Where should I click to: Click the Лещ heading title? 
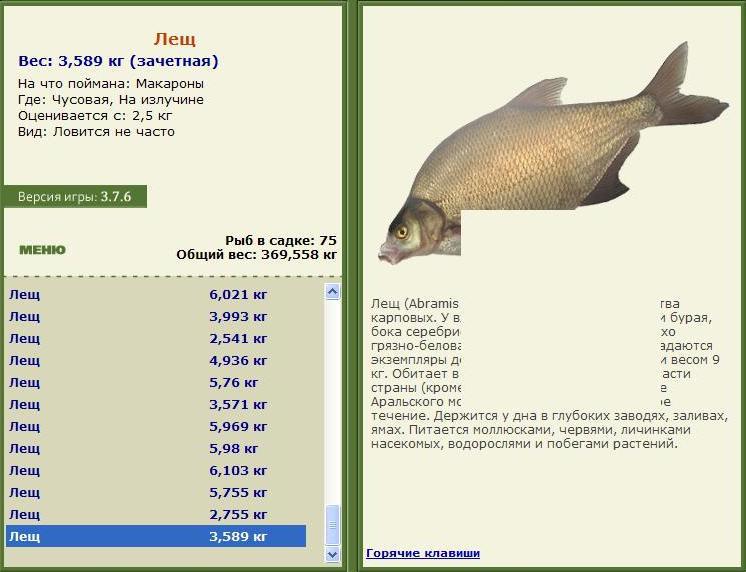pyautogui.click(x=175, y=39)
